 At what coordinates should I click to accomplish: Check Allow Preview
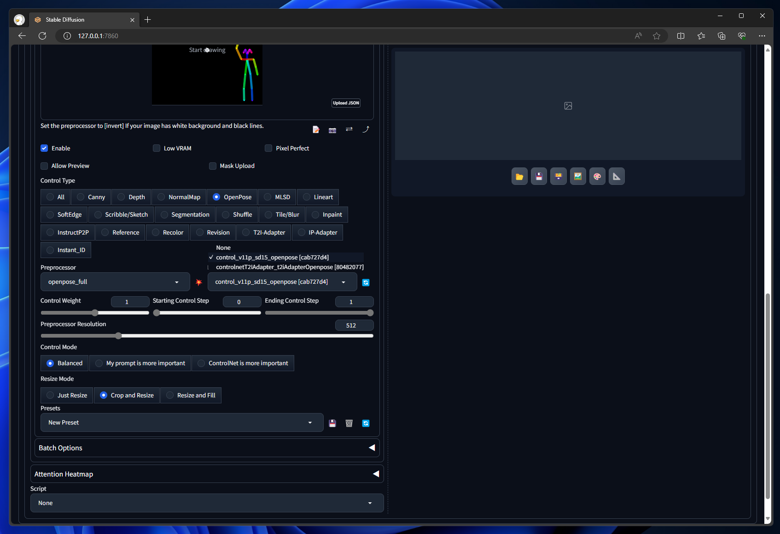click(x=44, y=166)
